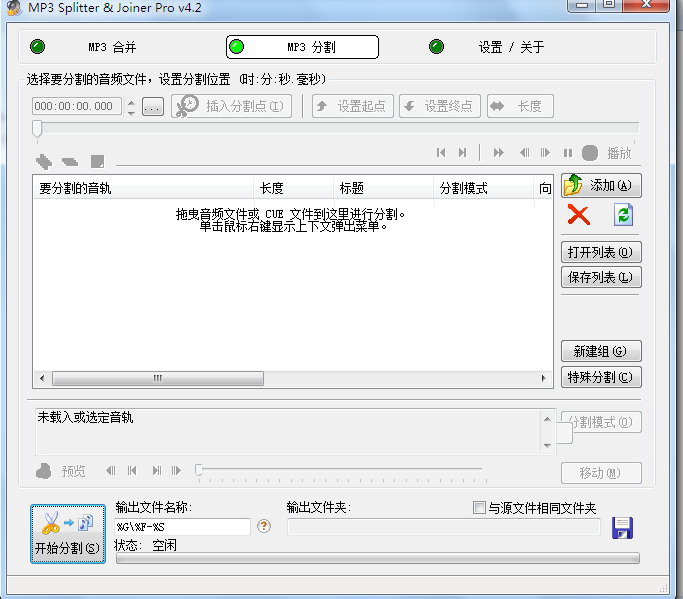The width and height of the screenshot is (683, 599).
Task: Click 保存列表 (L) button
Action: [x=601, y=278]
